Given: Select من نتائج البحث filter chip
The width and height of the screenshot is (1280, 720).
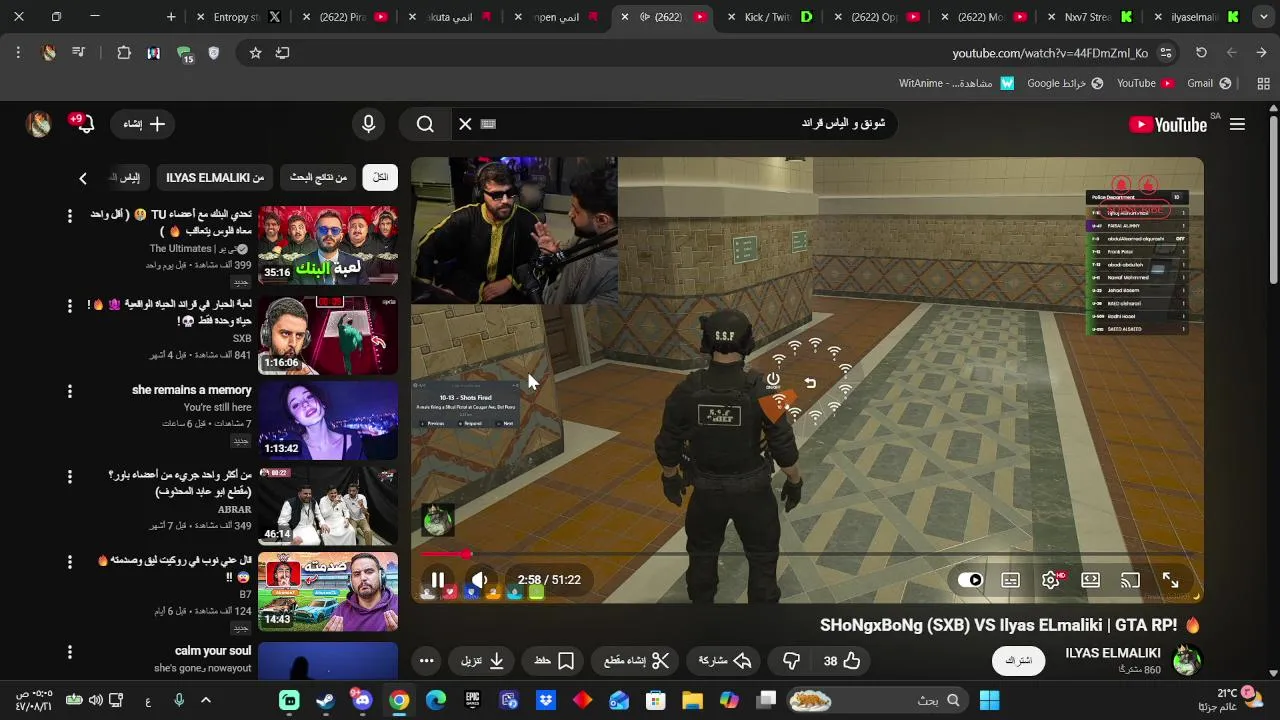Looking at the screenshot, I should coord(318,177).
